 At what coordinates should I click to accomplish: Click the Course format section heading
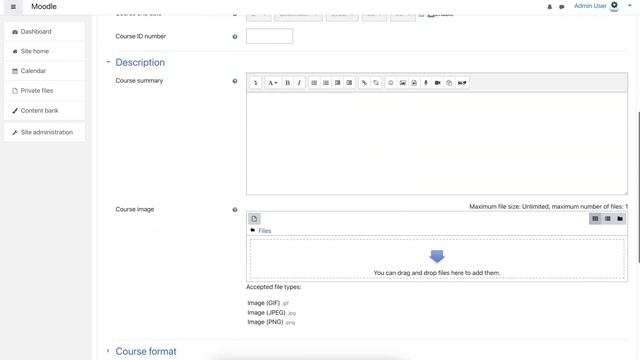point(146,351)
